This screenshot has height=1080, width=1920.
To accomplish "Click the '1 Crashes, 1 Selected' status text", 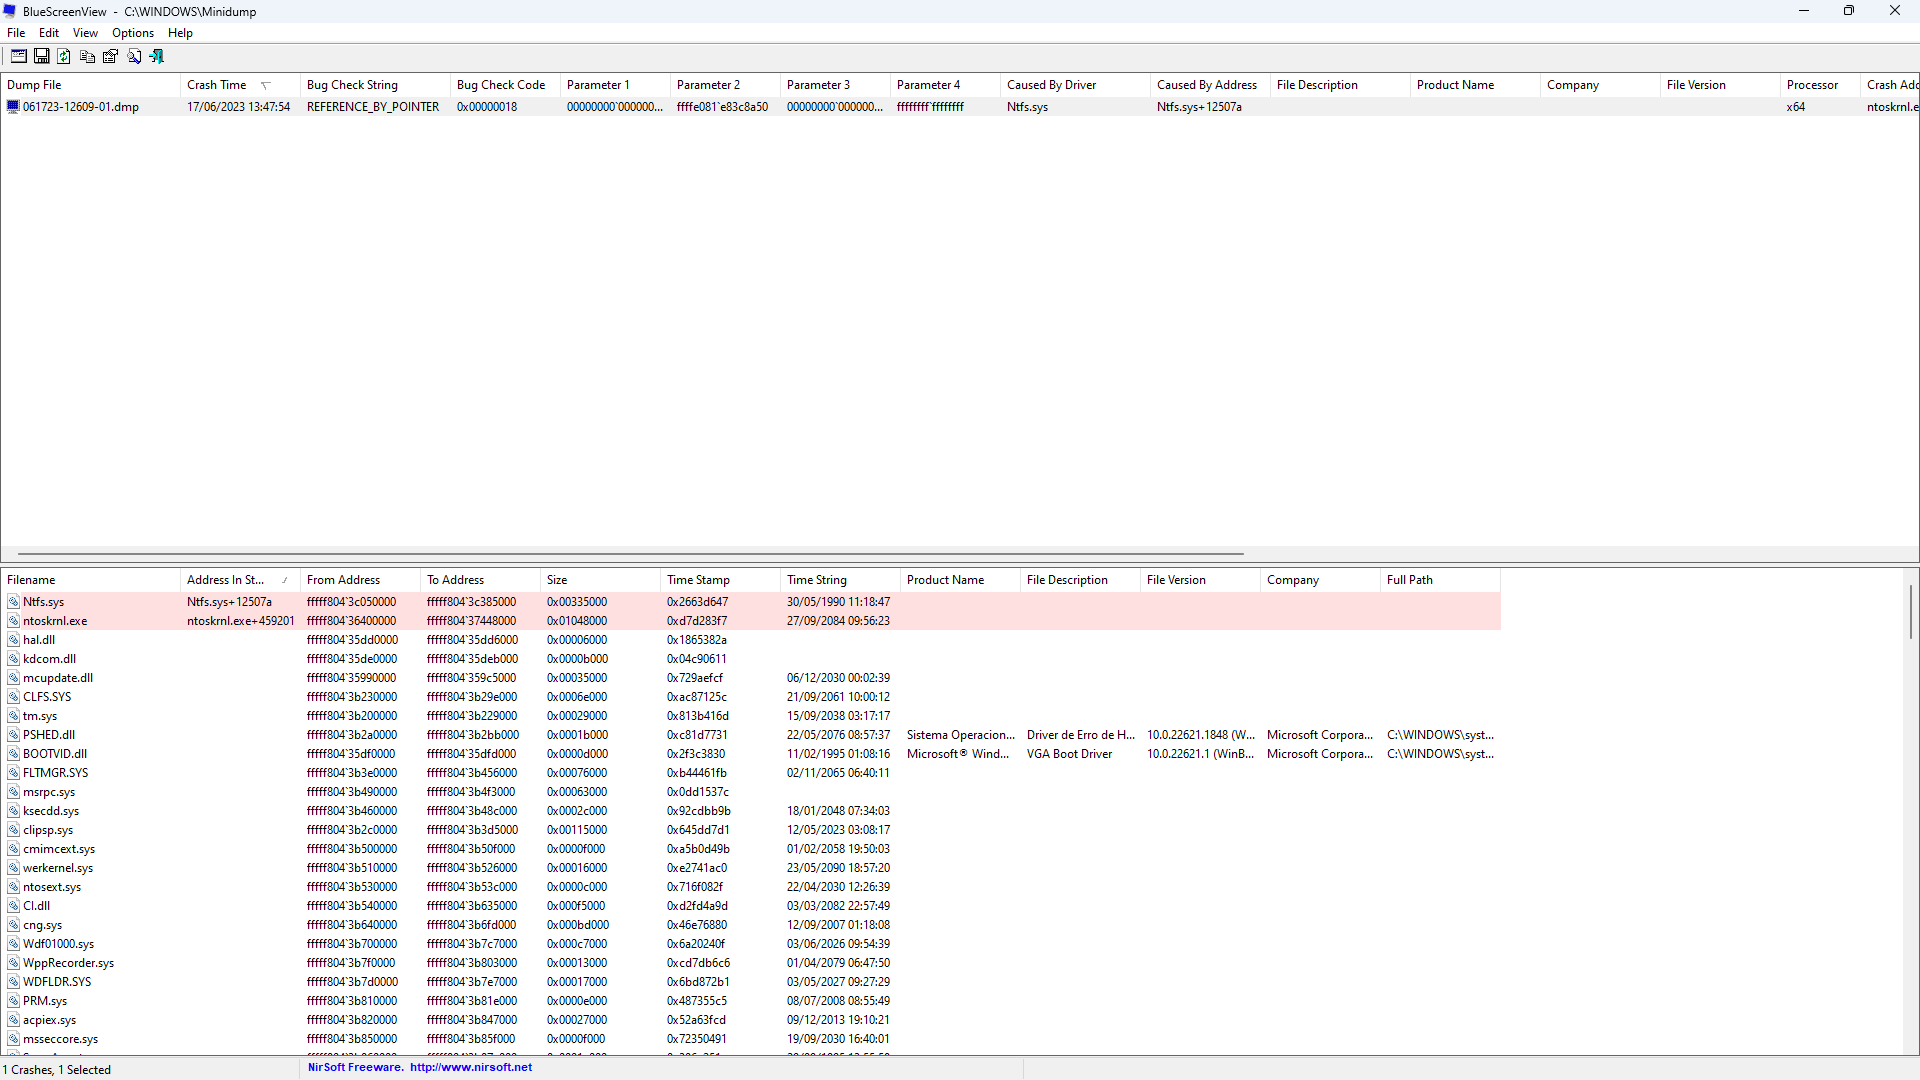I will (x=56, y=1070).
